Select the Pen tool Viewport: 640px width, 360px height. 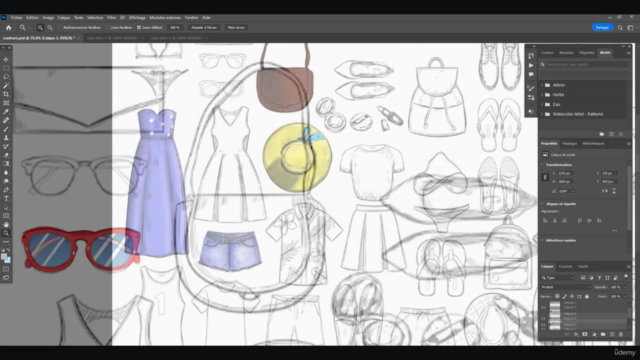6,190
